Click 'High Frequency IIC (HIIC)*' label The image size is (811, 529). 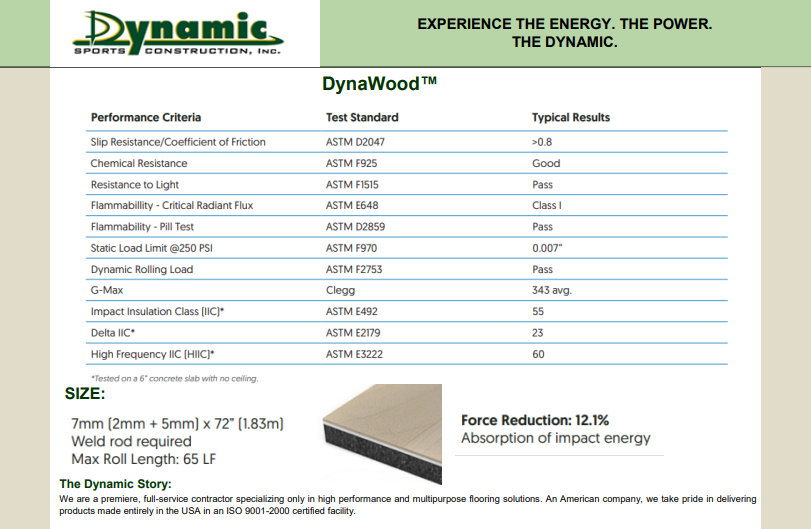[x=153, y=354]
